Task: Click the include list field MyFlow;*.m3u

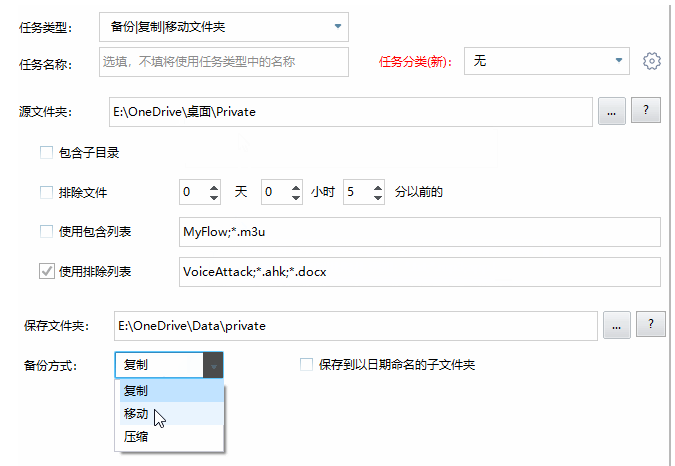Action: coord(420,232)
